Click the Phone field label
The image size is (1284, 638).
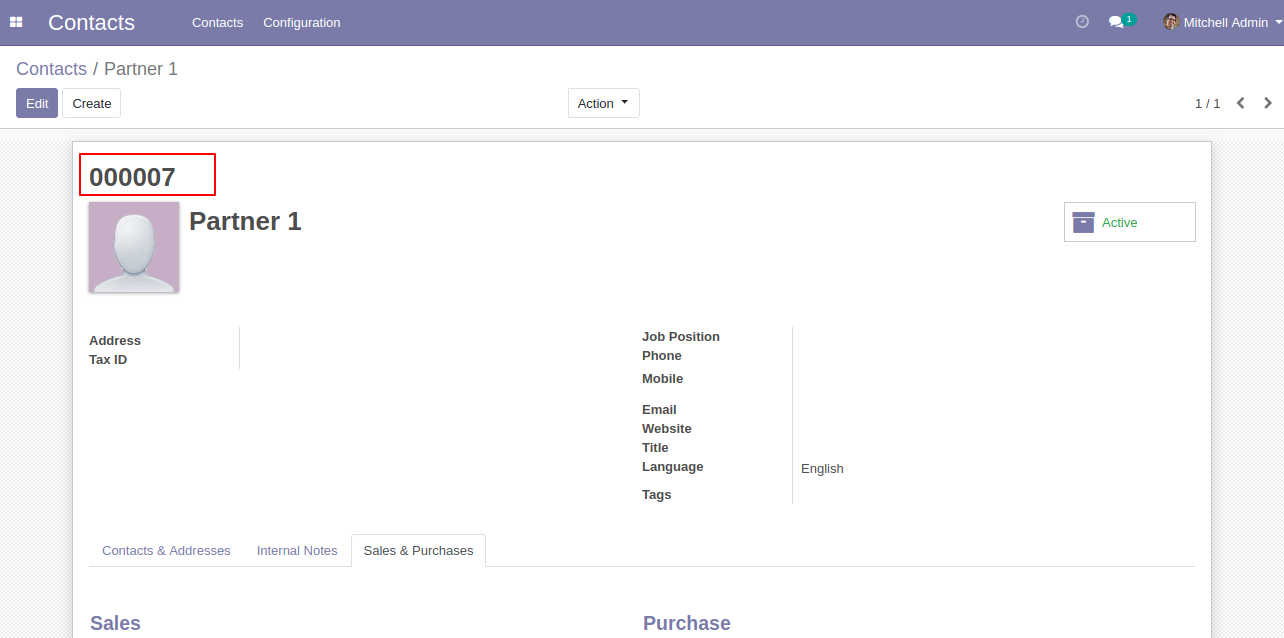662,356
